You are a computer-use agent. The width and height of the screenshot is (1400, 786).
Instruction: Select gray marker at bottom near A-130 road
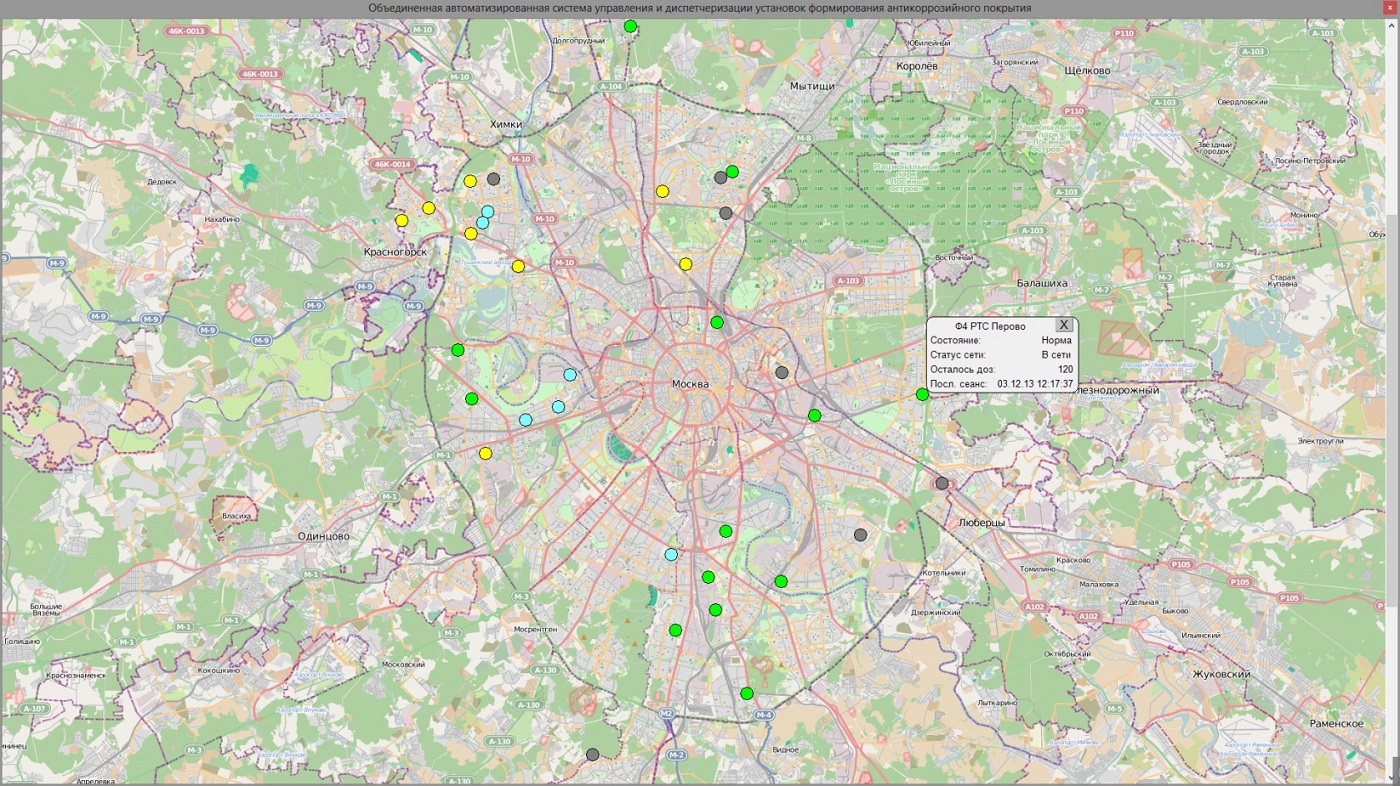(x=592, y=755)
